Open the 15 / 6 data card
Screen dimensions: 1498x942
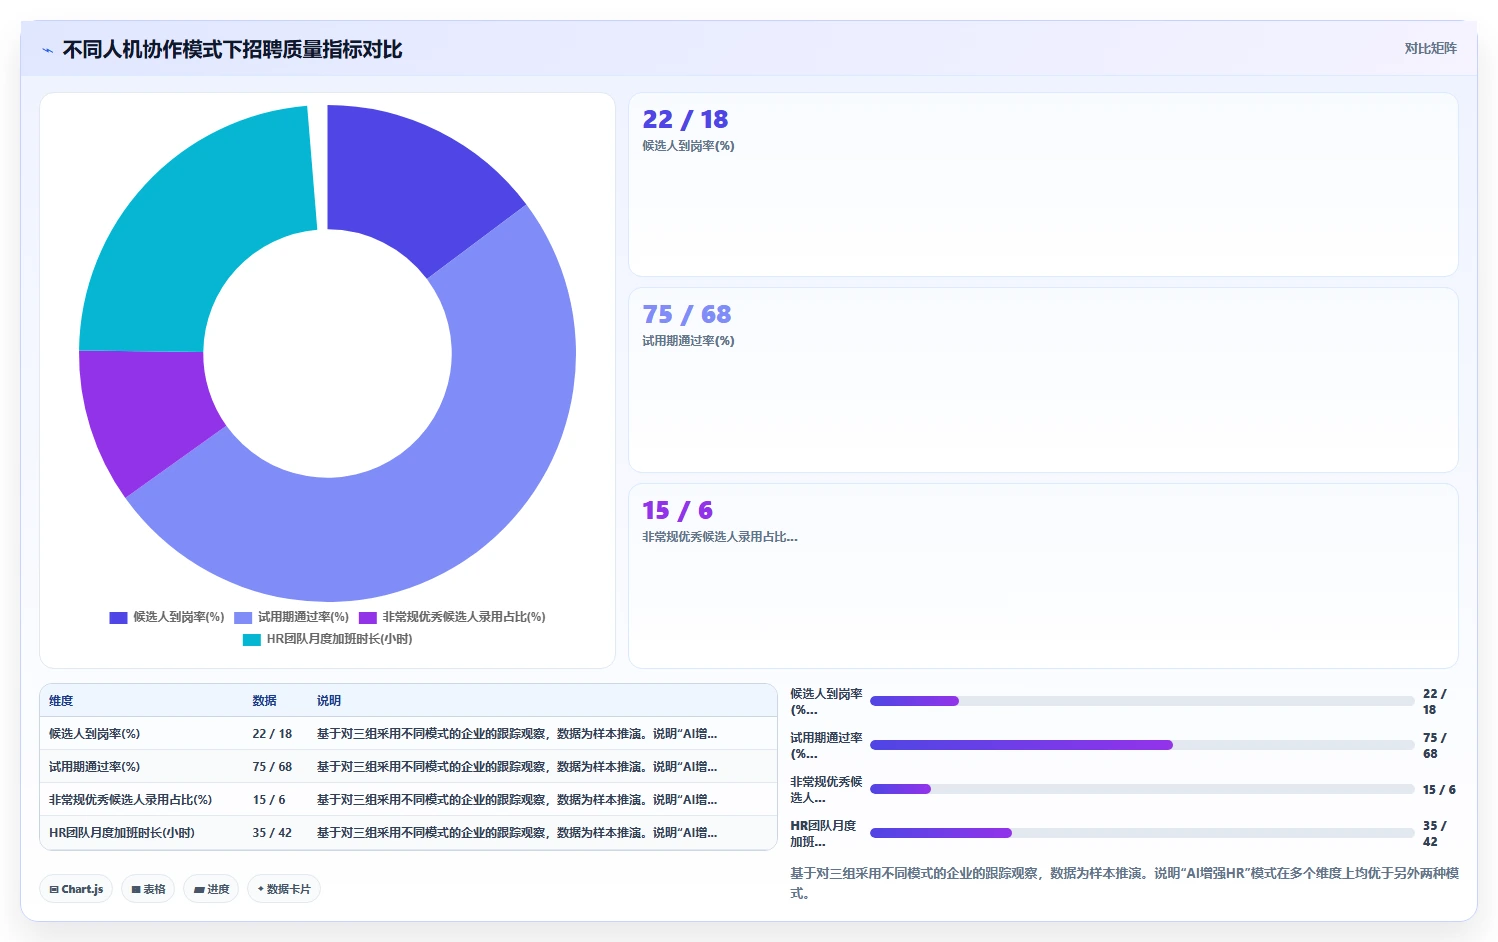1043,576
